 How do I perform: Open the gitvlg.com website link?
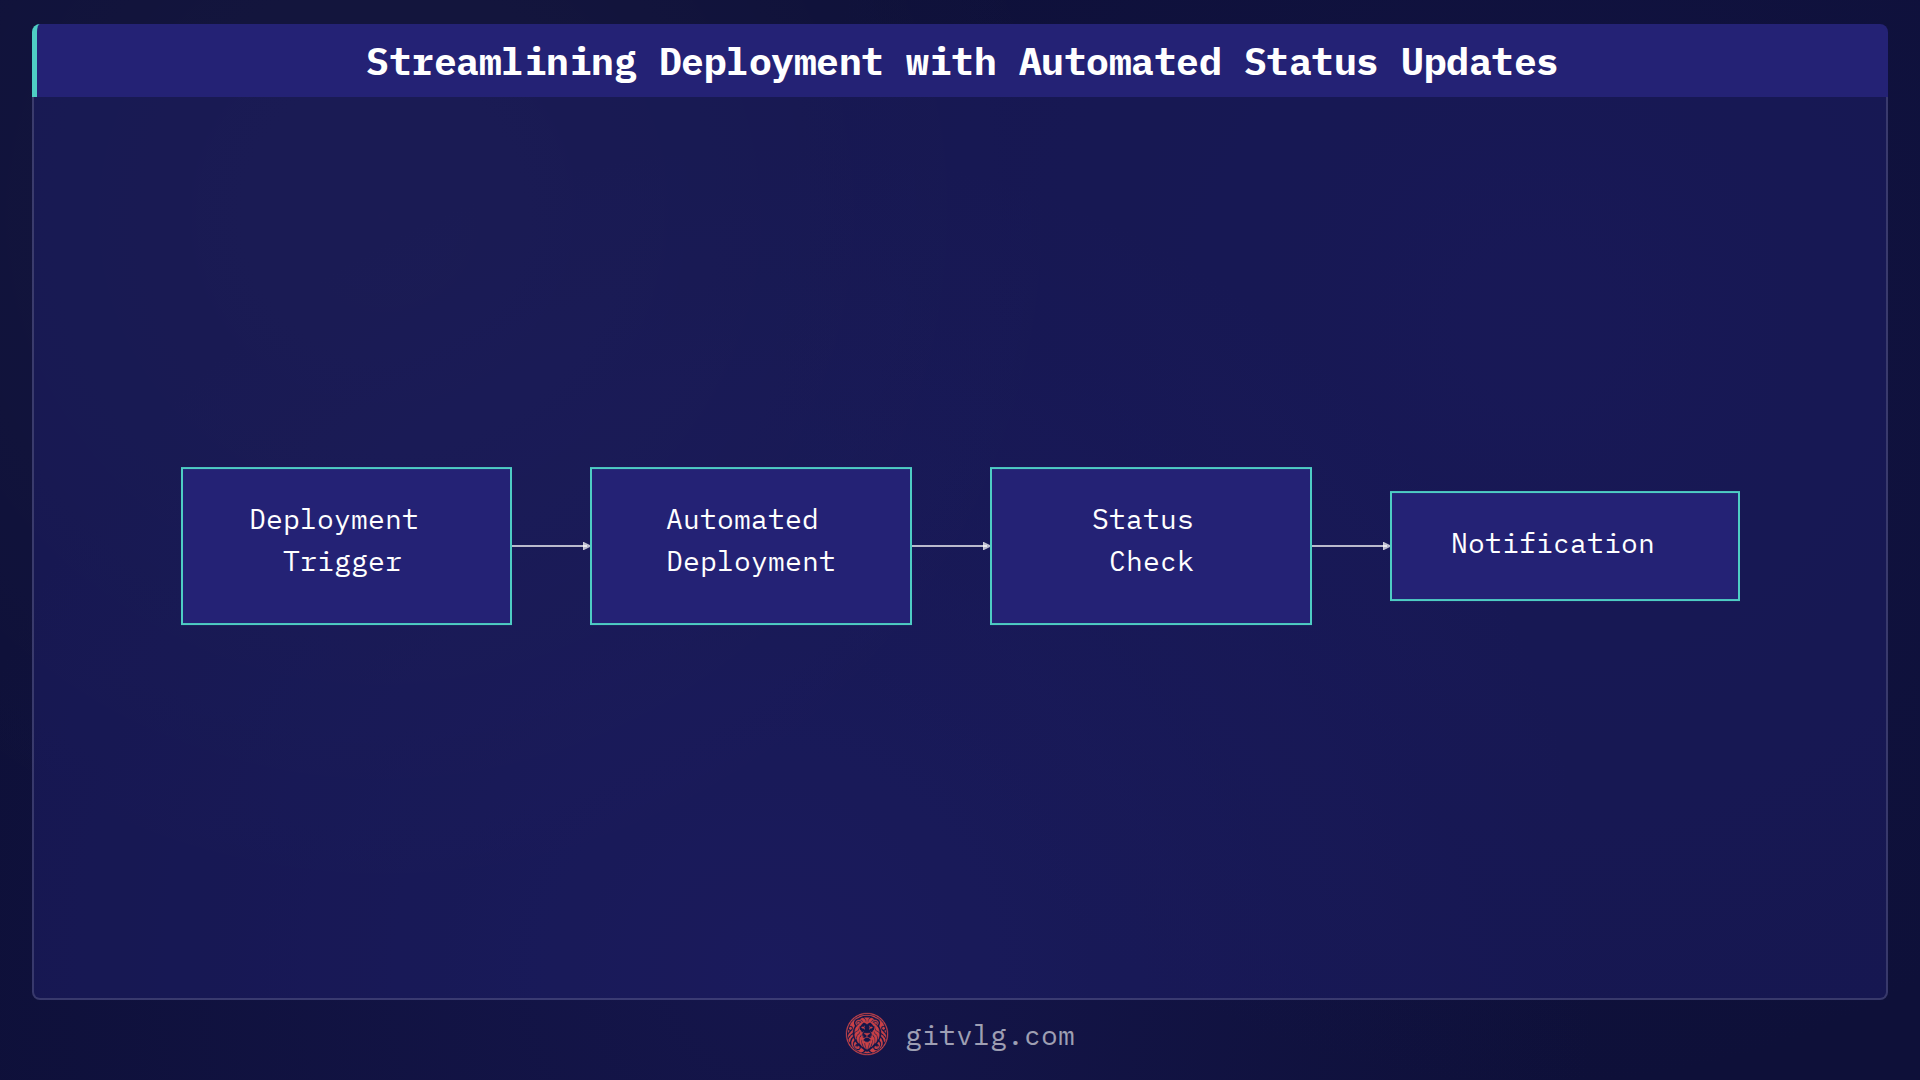pos(988,1036)
